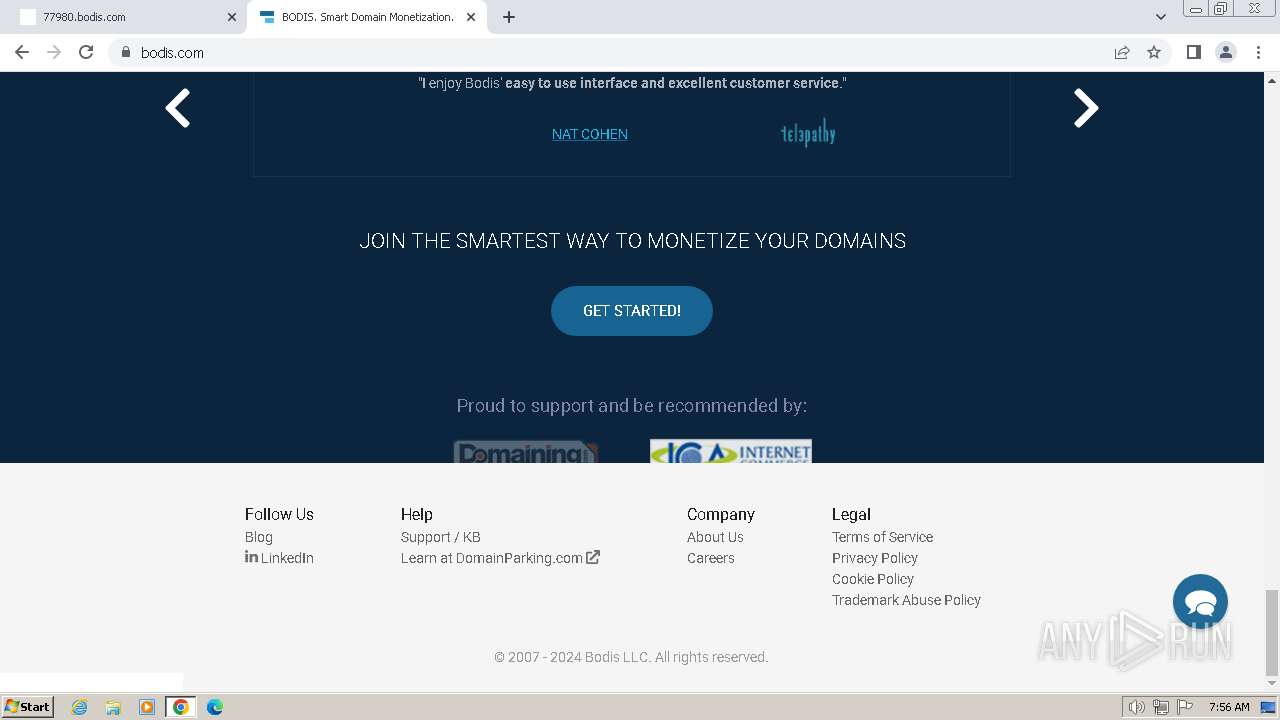Viewport: 1280px width, 720px height.
Task: Bookmark this page with the star
Action: click(x=1154, y=52)
